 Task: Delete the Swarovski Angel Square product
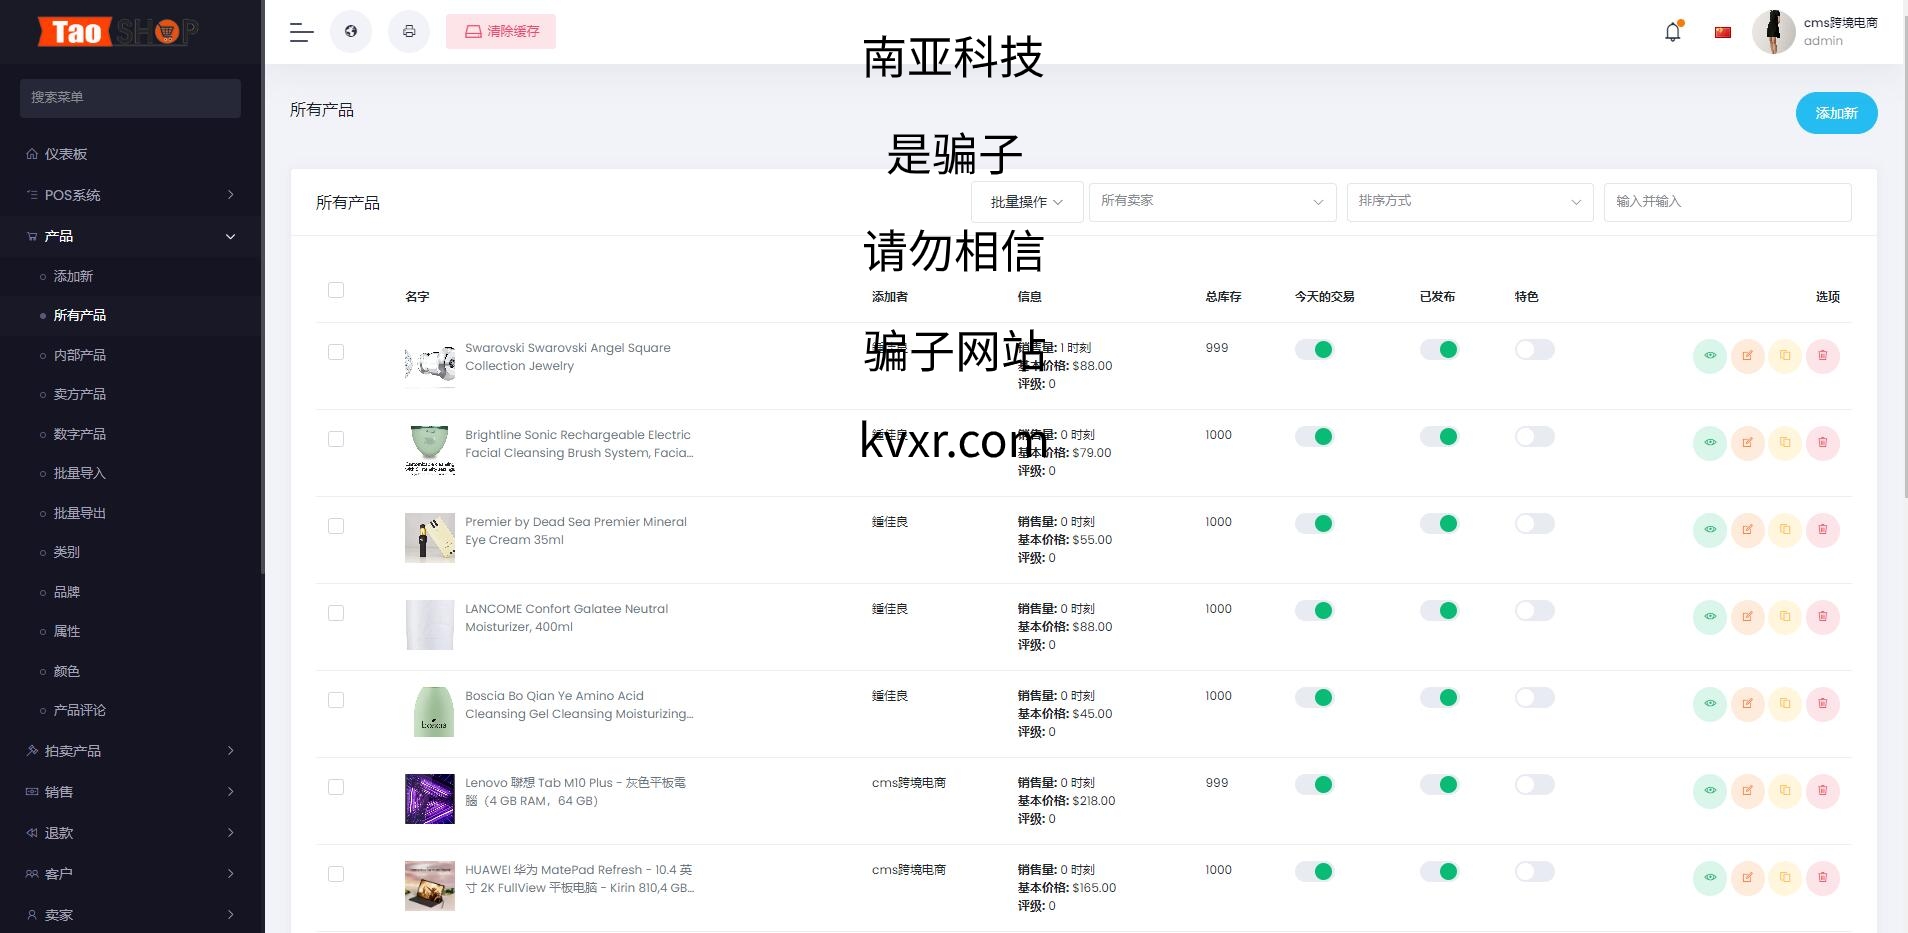pos(1822,356)
